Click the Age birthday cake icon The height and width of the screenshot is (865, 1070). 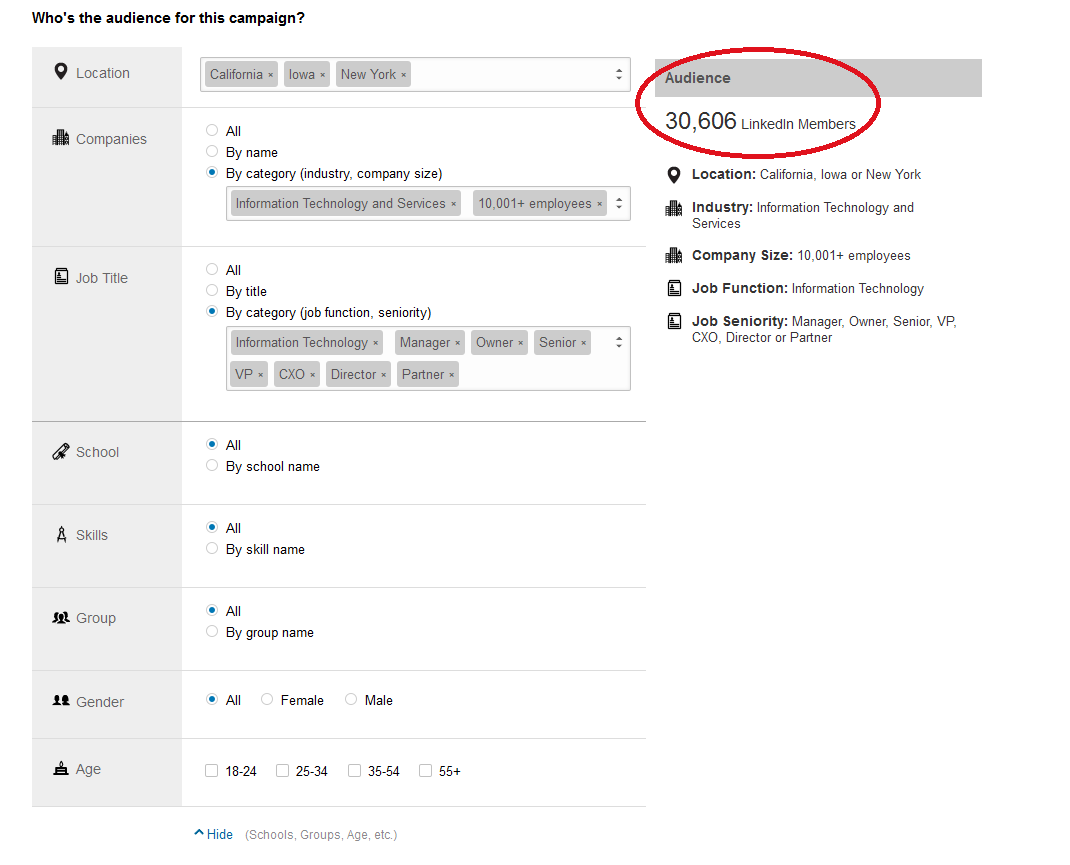[x=61, y=769]
